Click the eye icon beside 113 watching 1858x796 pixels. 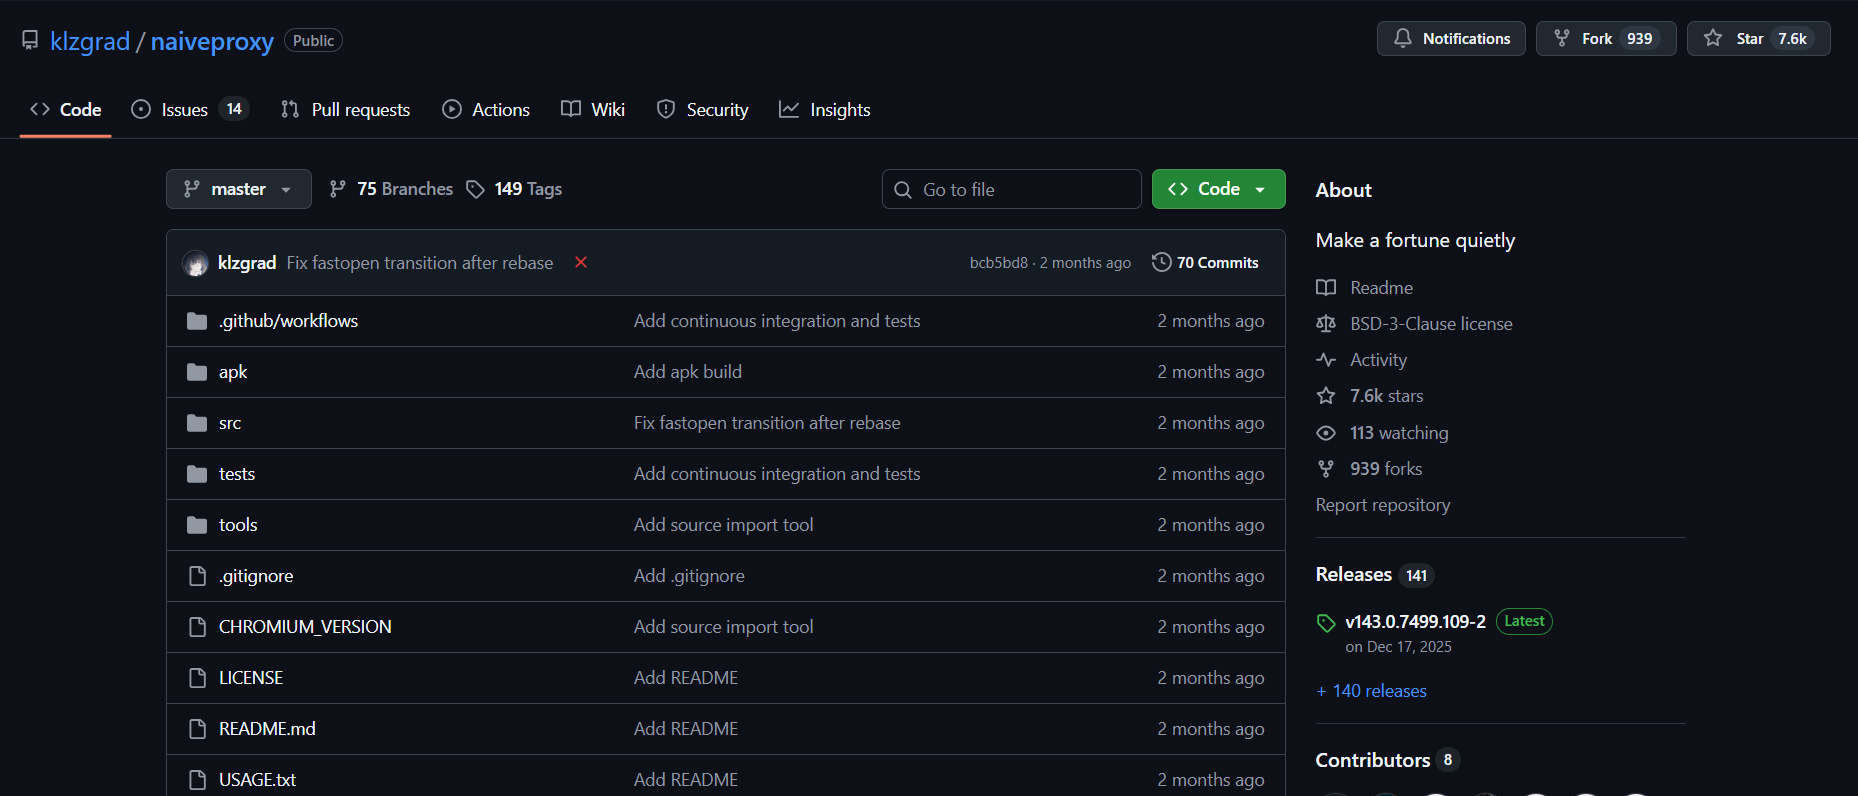(x=1326, y=433)
